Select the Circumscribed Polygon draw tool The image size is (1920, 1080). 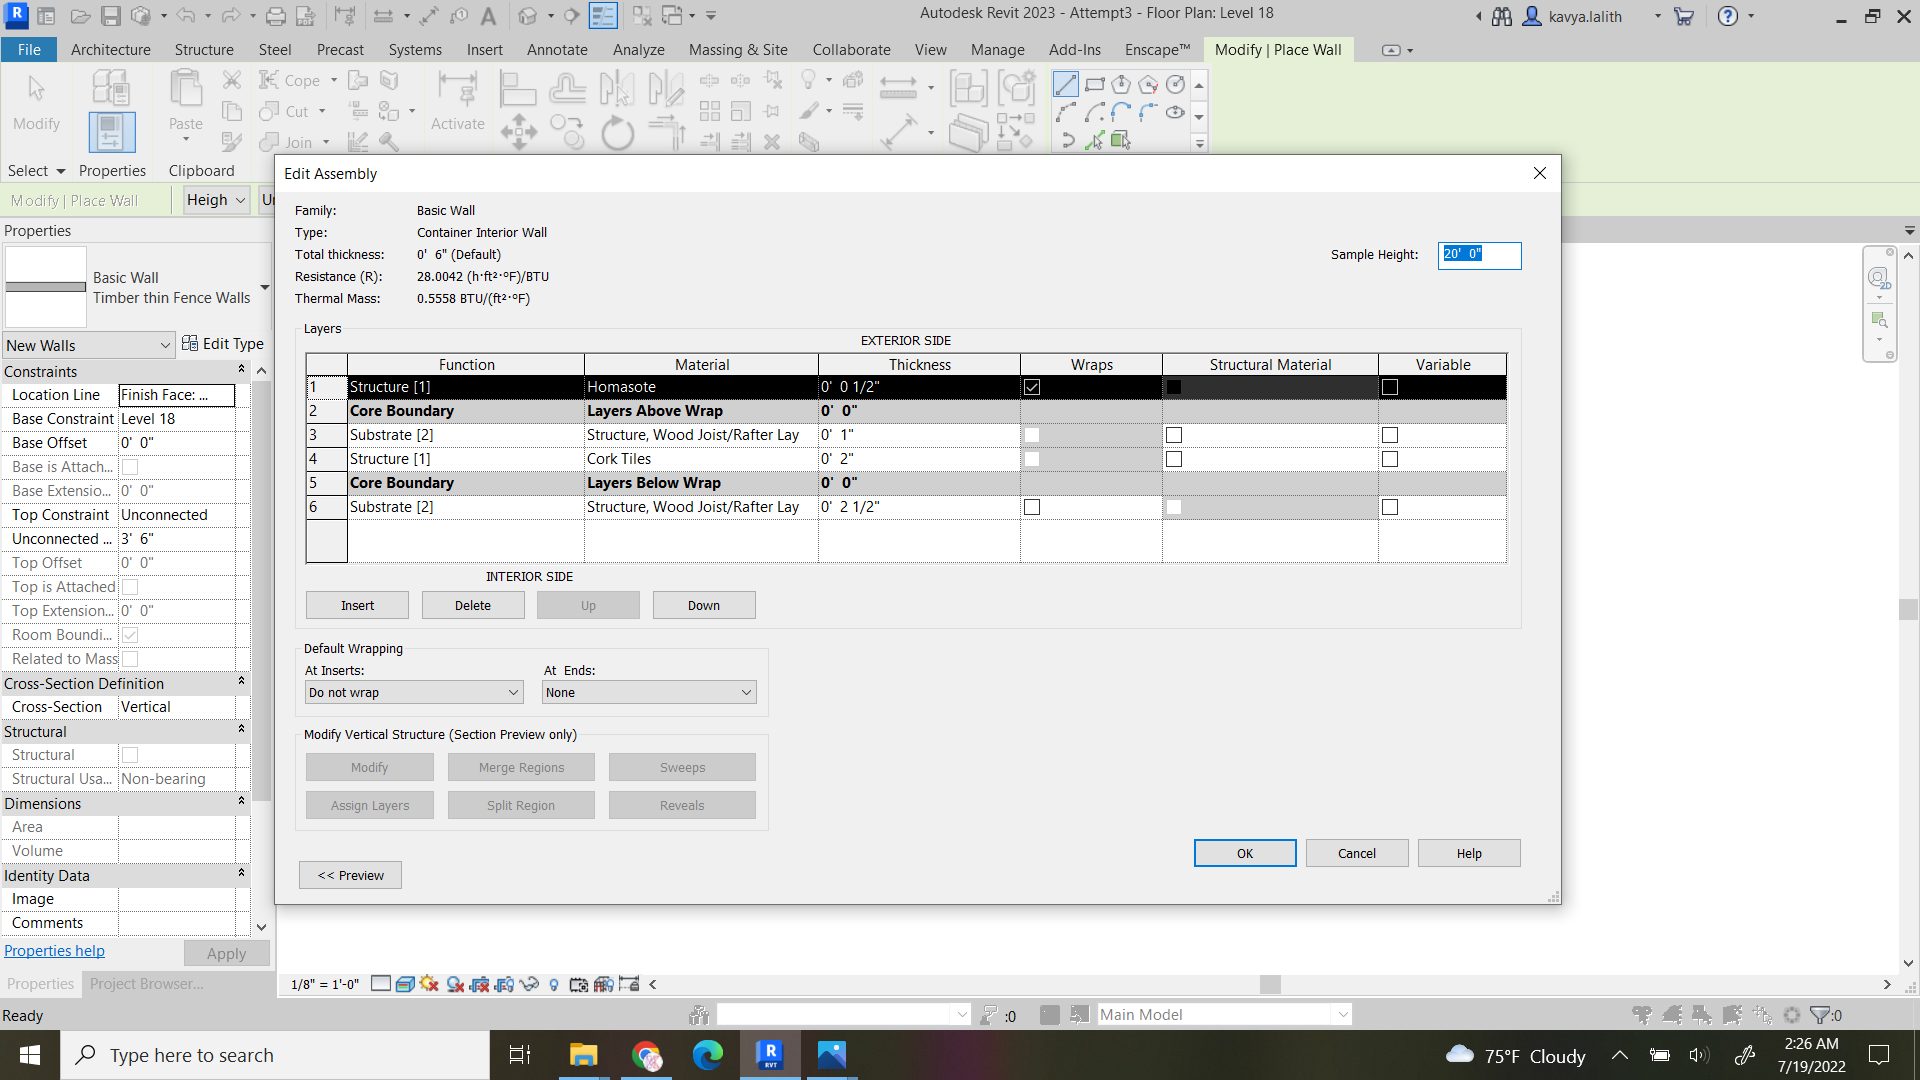(1148, 85)
